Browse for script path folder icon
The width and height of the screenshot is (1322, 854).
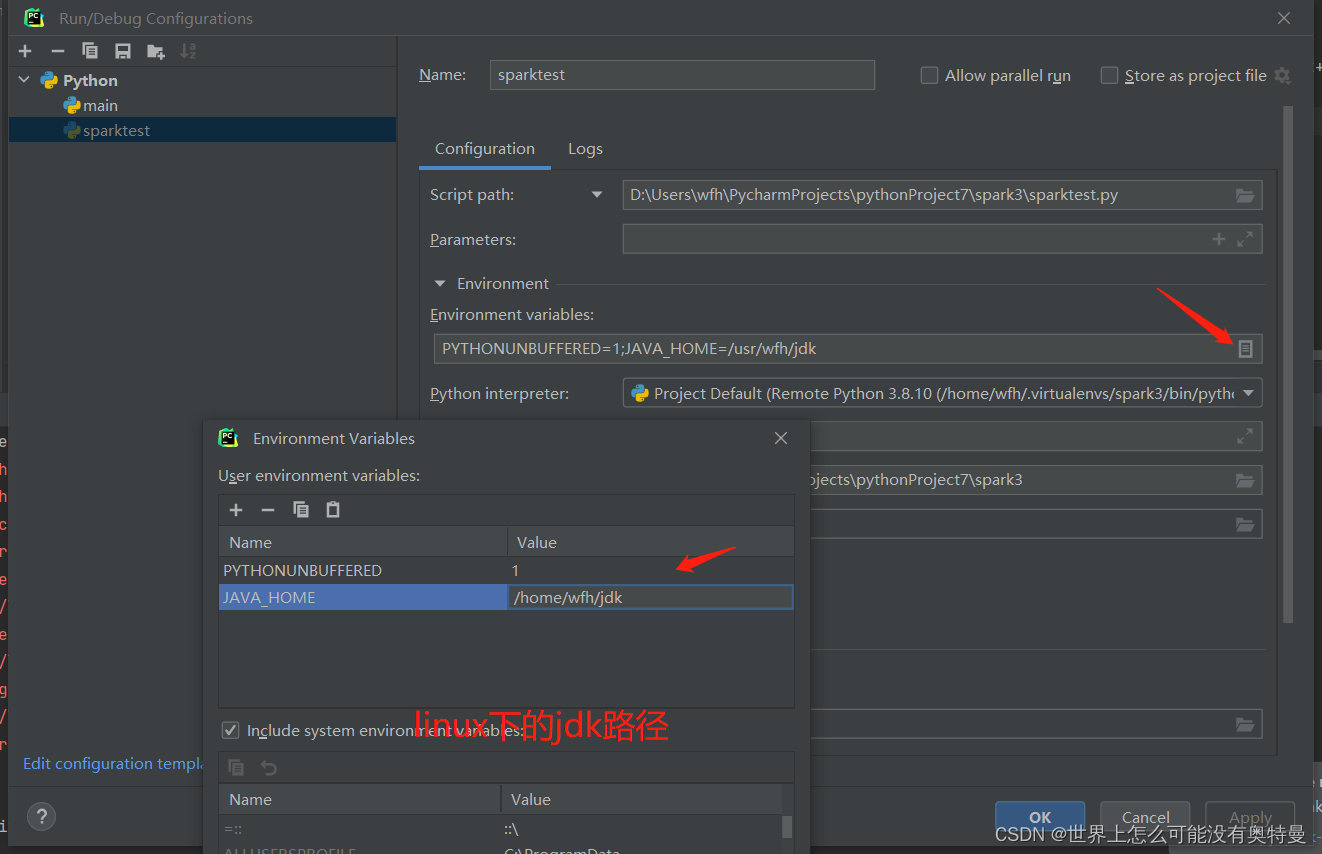tap(1245, 195)
